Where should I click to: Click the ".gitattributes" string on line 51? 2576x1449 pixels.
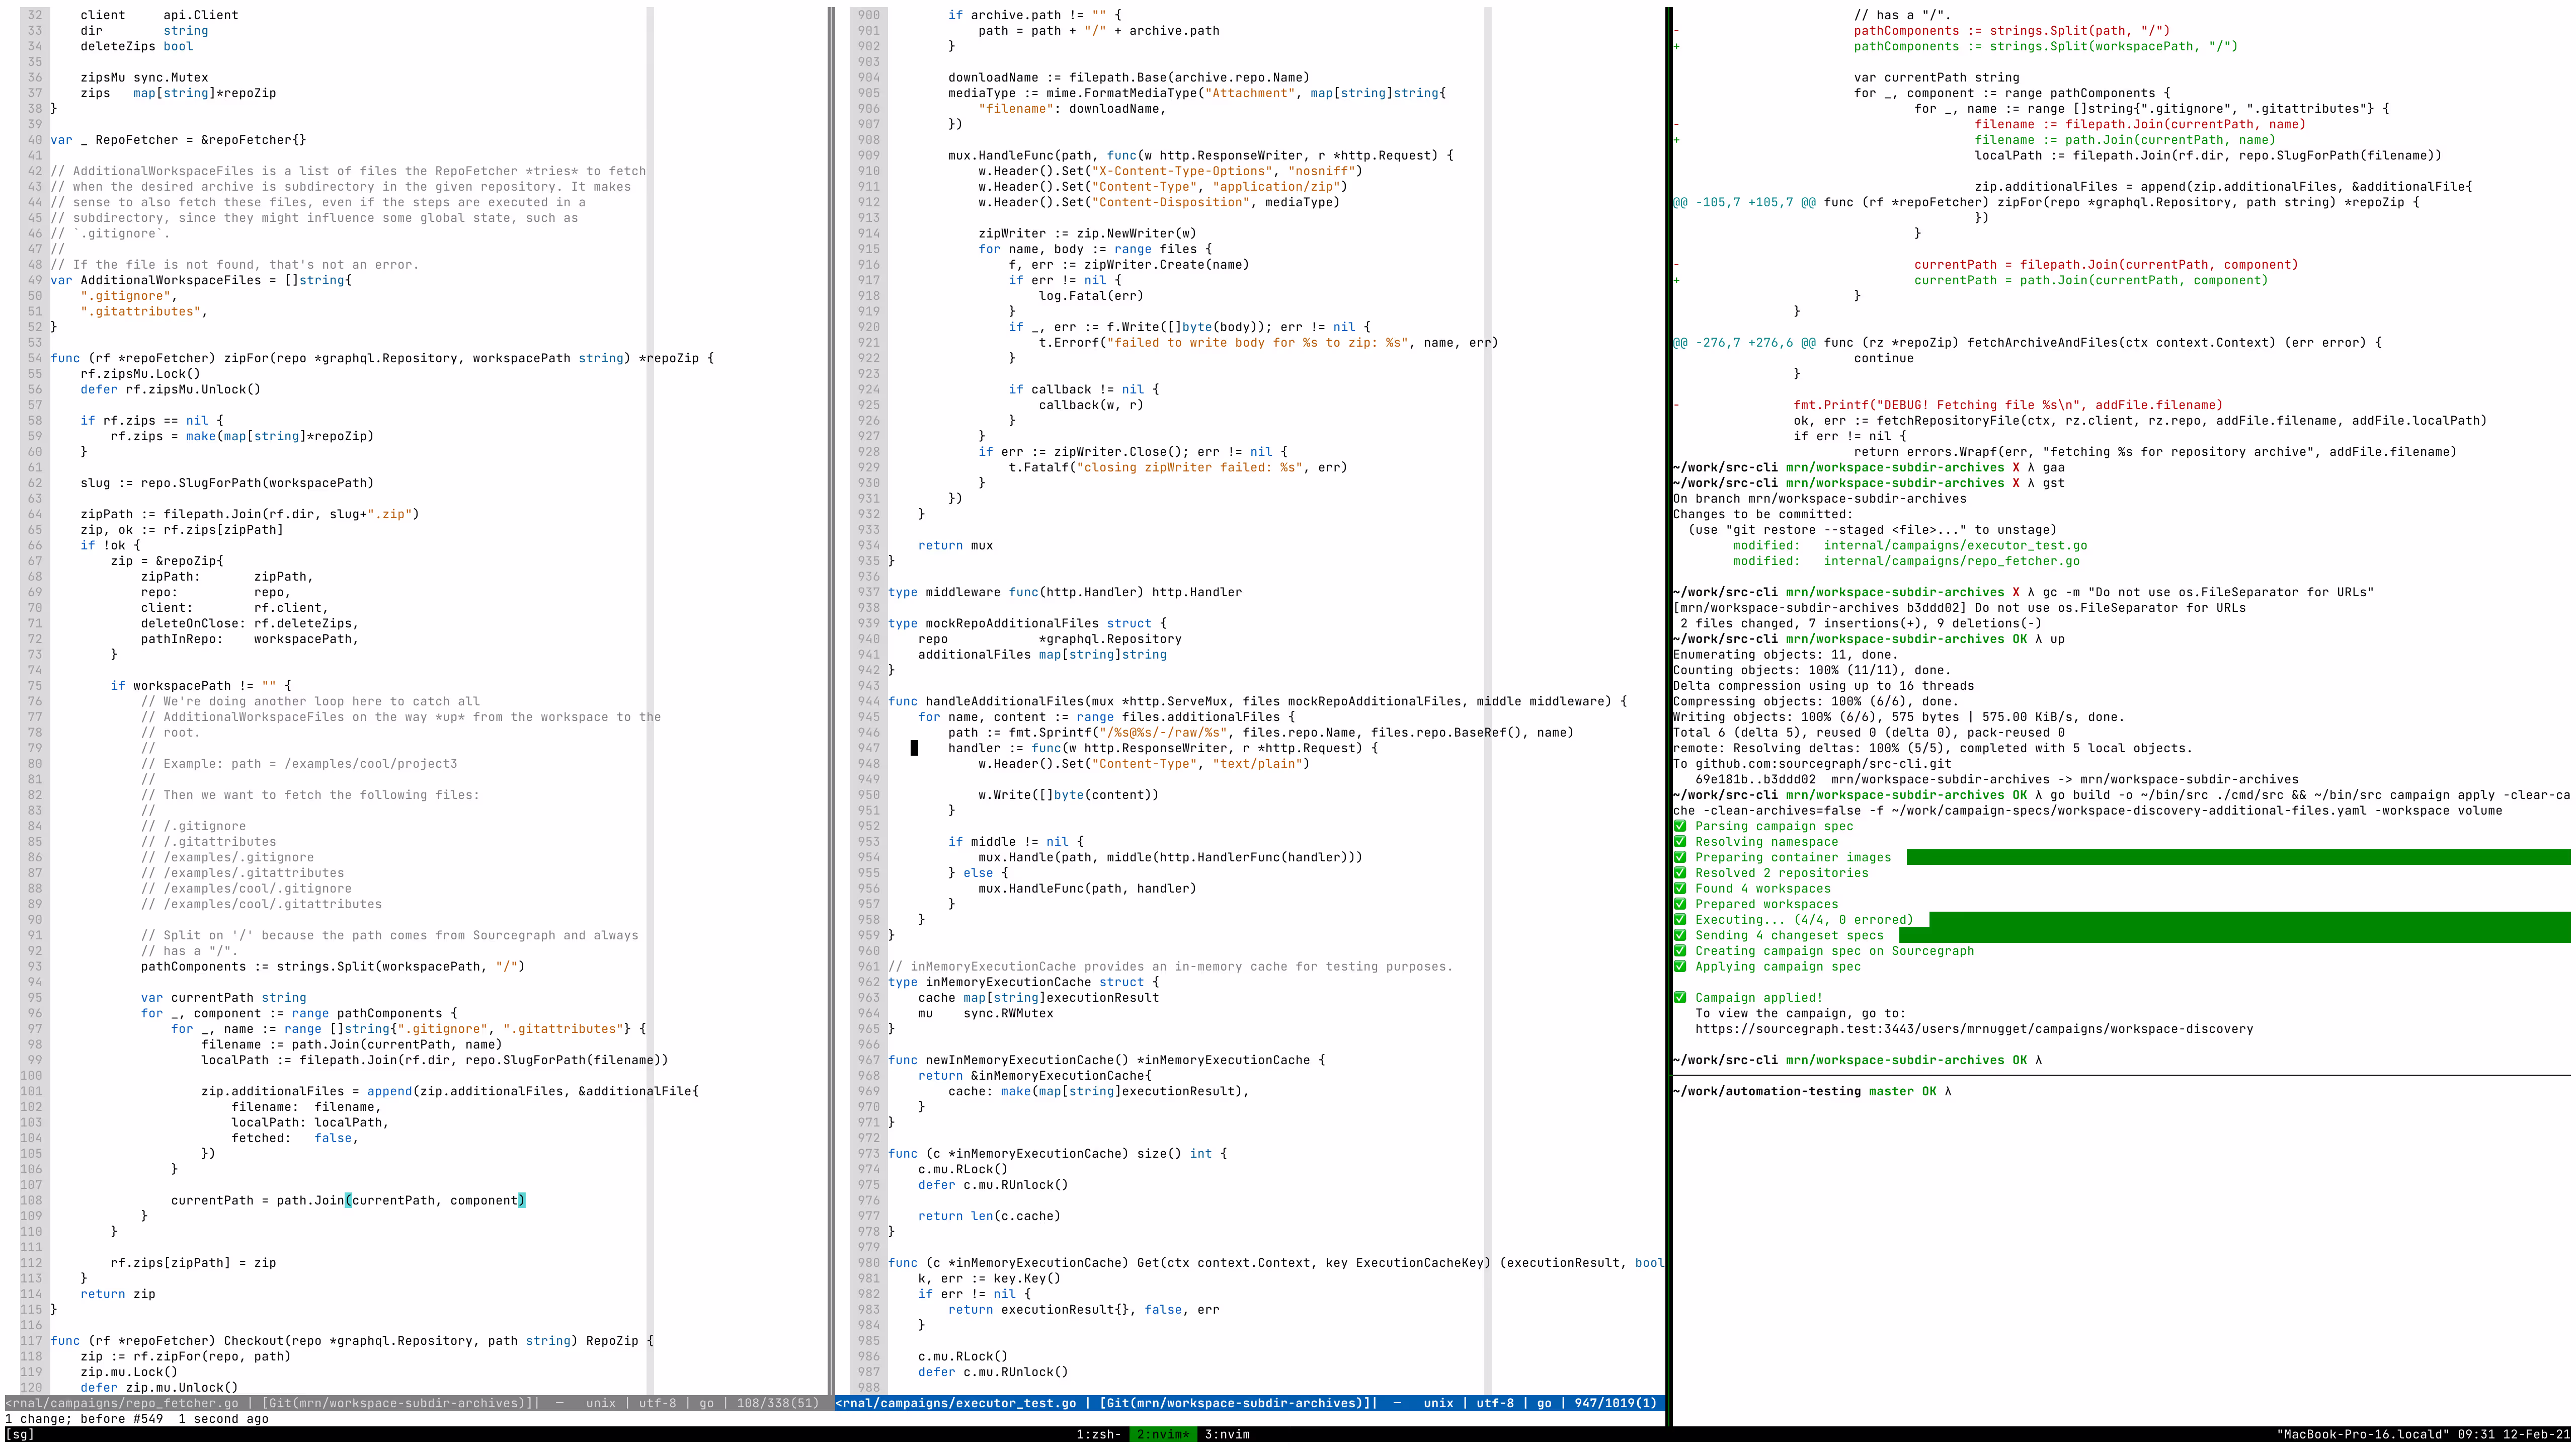point(141,311)
